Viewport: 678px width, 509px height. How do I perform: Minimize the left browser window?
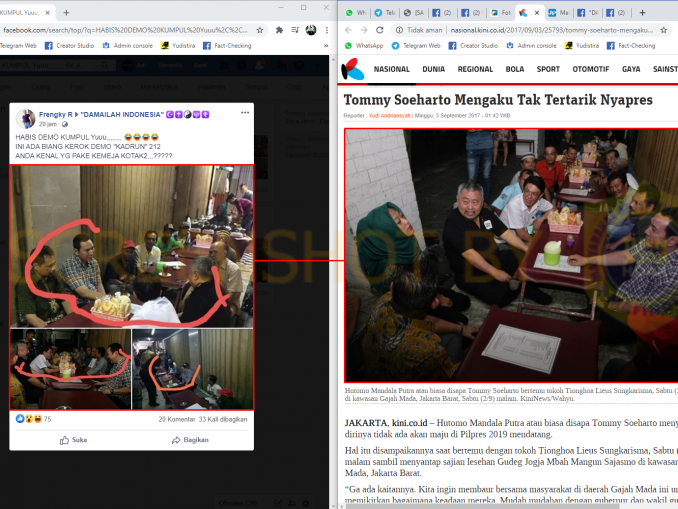pos(281,7)
